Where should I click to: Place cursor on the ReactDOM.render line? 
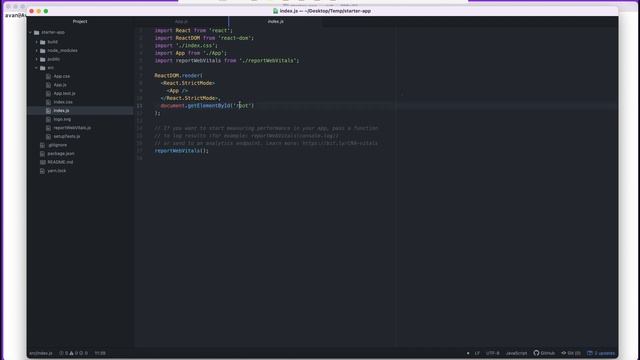click(x=178, y=76)
